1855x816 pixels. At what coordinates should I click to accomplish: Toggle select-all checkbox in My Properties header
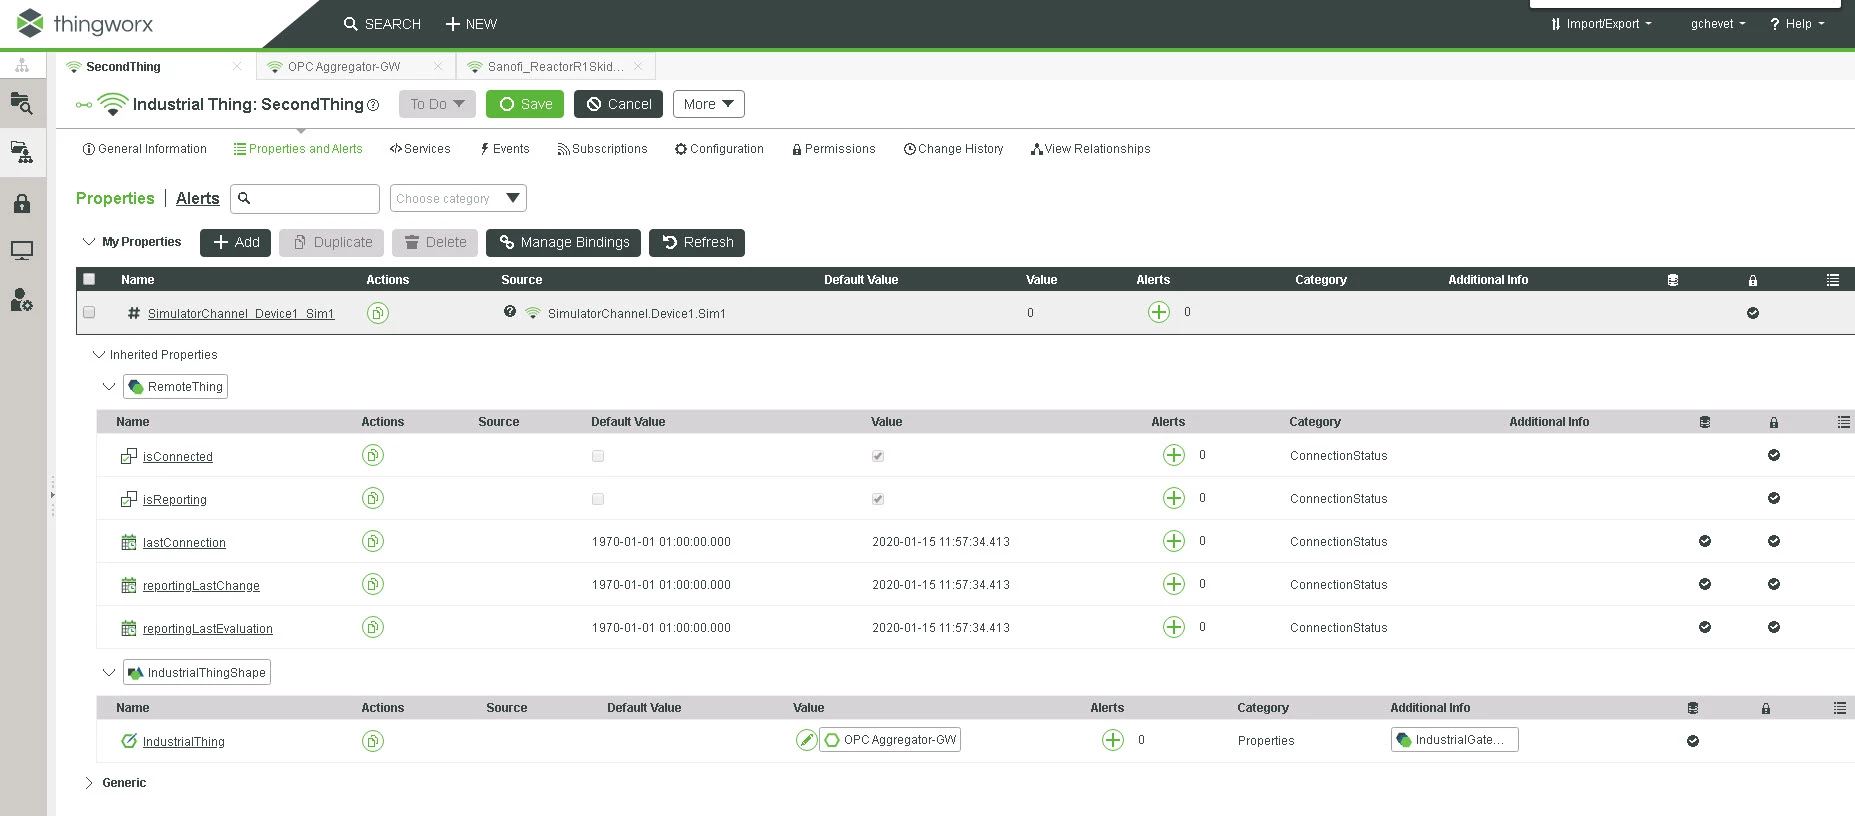89,280
